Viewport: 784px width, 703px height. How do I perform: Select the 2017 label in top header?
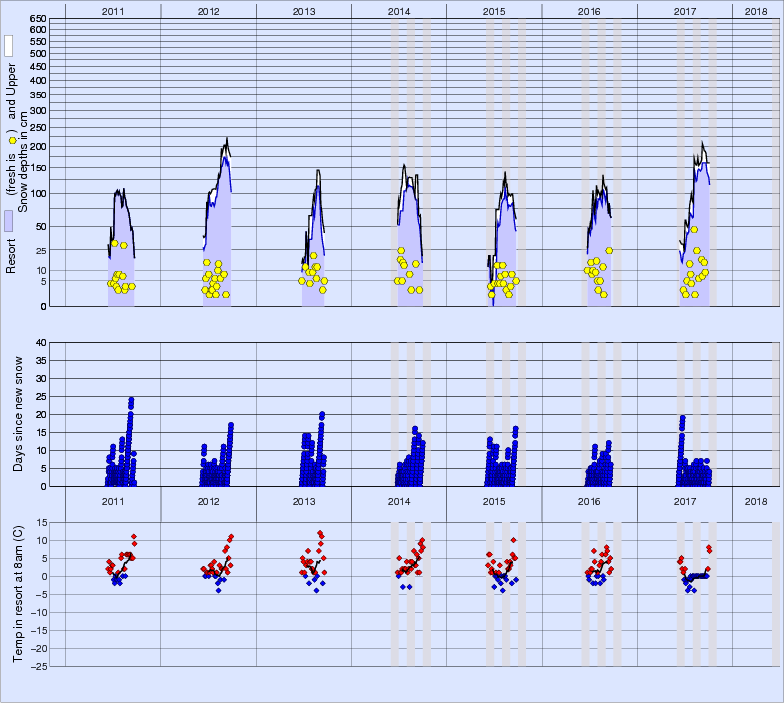684,10
